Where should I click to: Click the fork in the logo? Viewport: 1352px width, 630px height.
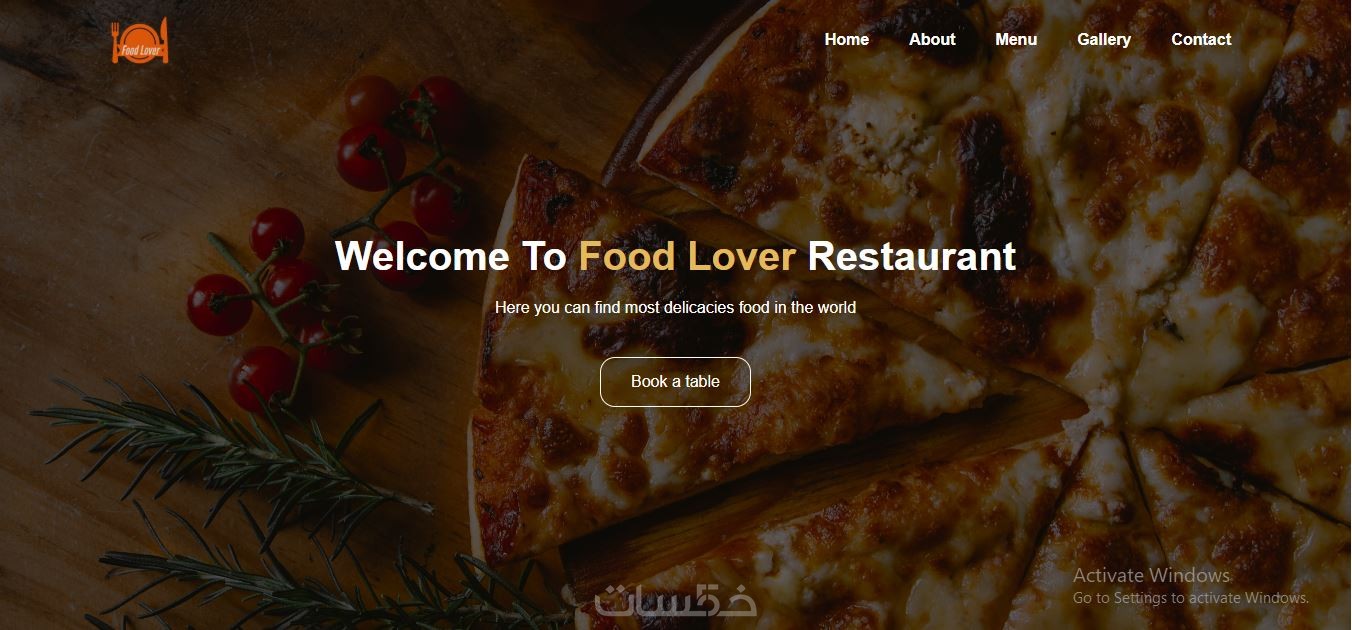pyautogui.click(x=117, y=43)
